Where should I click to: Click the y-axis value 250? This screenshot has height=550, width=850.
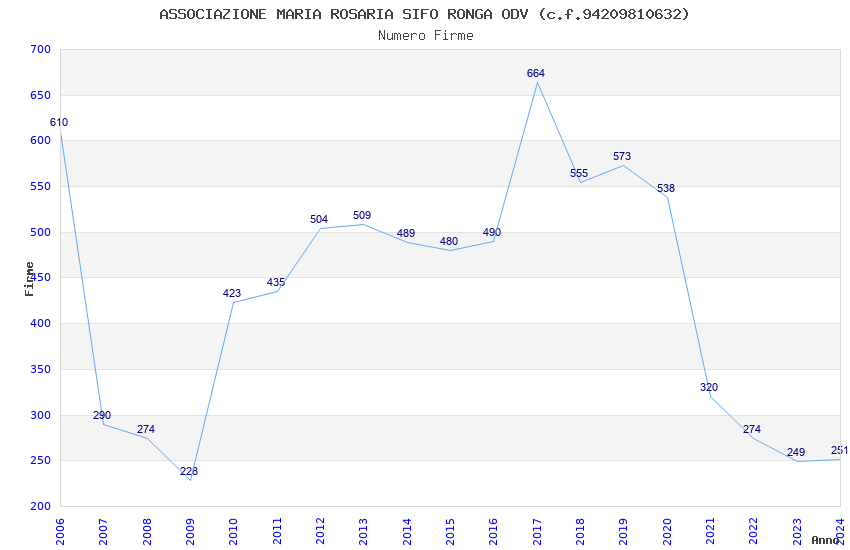(41, 461)
